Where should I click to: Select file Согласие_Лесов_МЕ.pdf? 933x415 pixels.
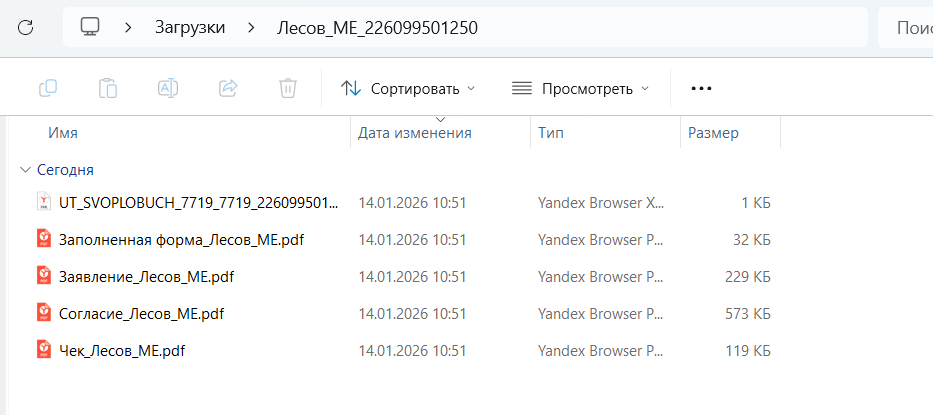pos(142,313)
